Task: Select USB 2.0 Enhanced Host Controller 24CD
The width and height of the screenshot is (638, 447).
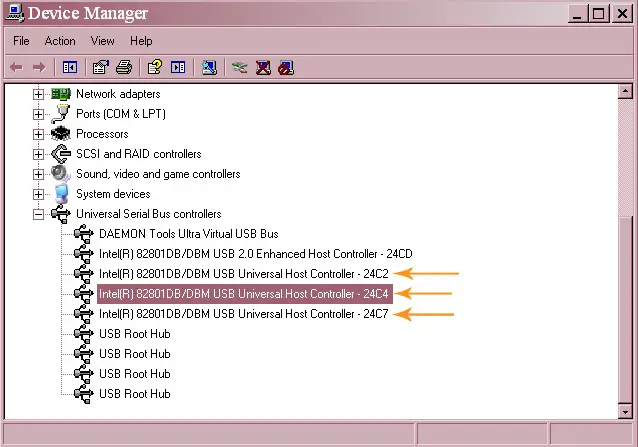Action: (x=256, y=254)
